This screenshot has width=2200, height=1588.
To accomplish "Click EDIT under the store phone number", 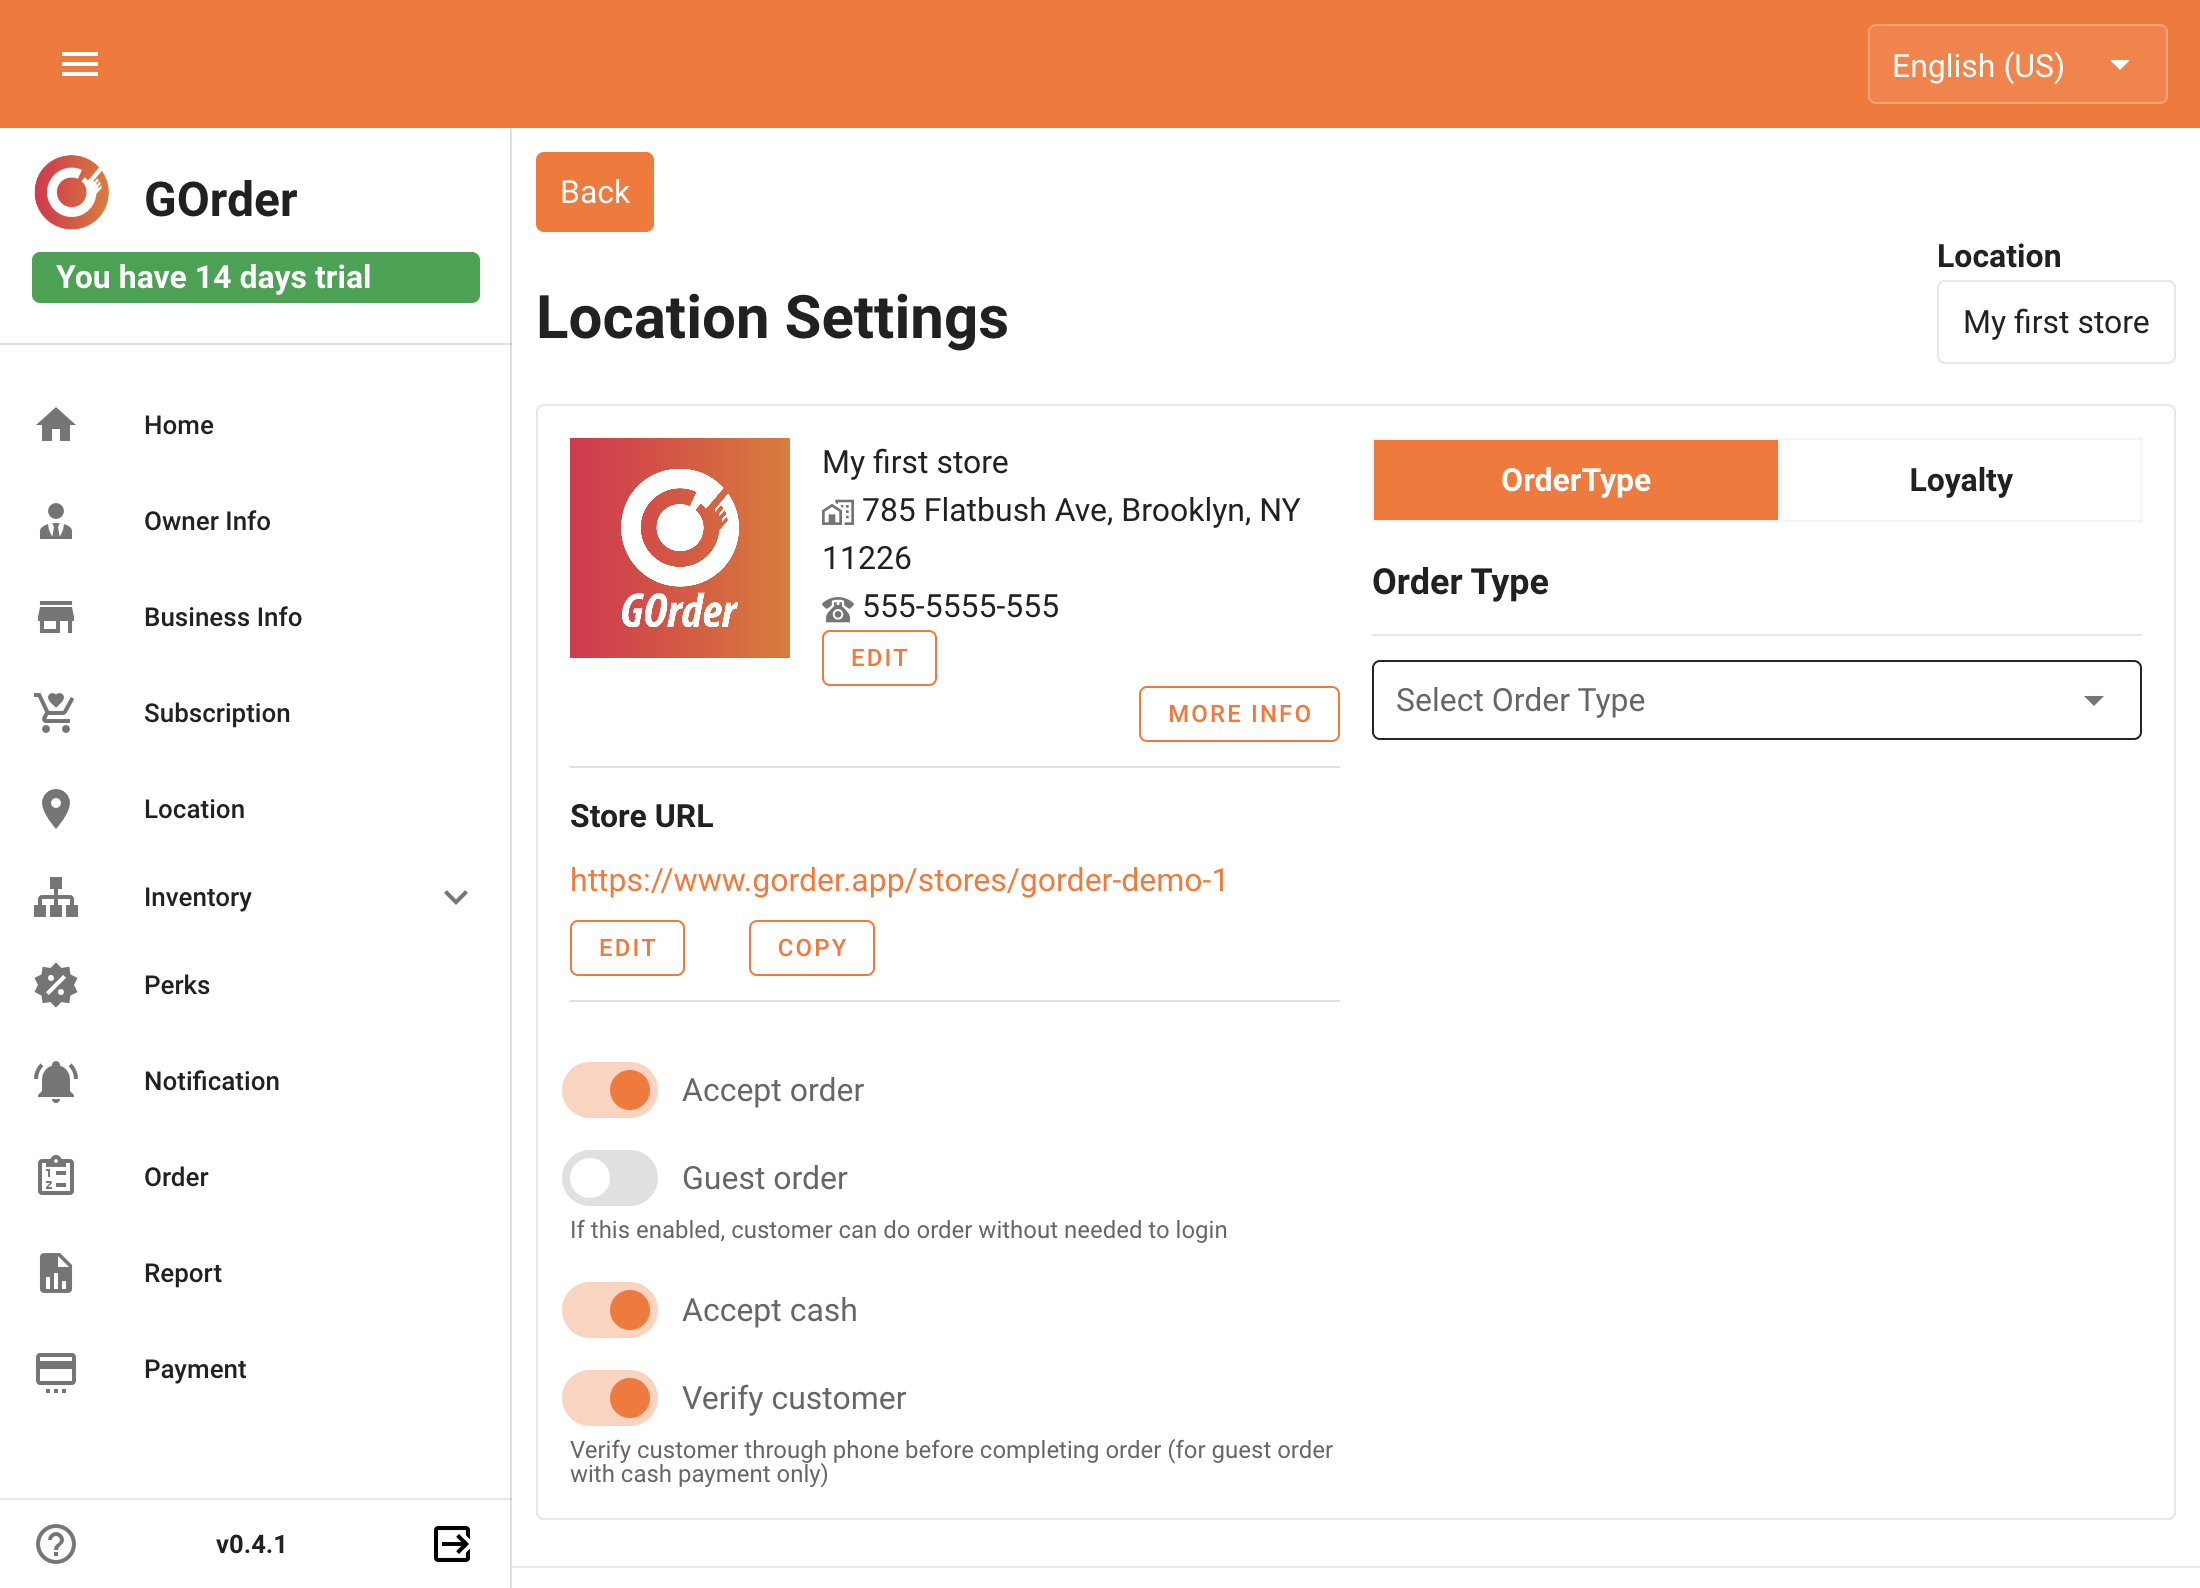I will [879, 658].
